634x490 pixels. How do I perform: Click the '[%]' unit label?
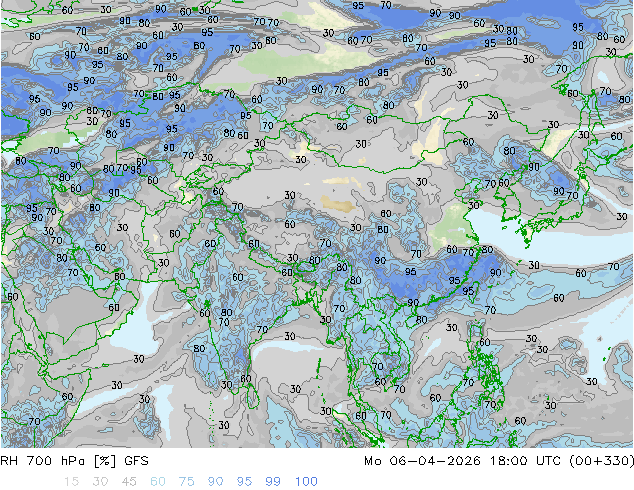tap(105, 461)
